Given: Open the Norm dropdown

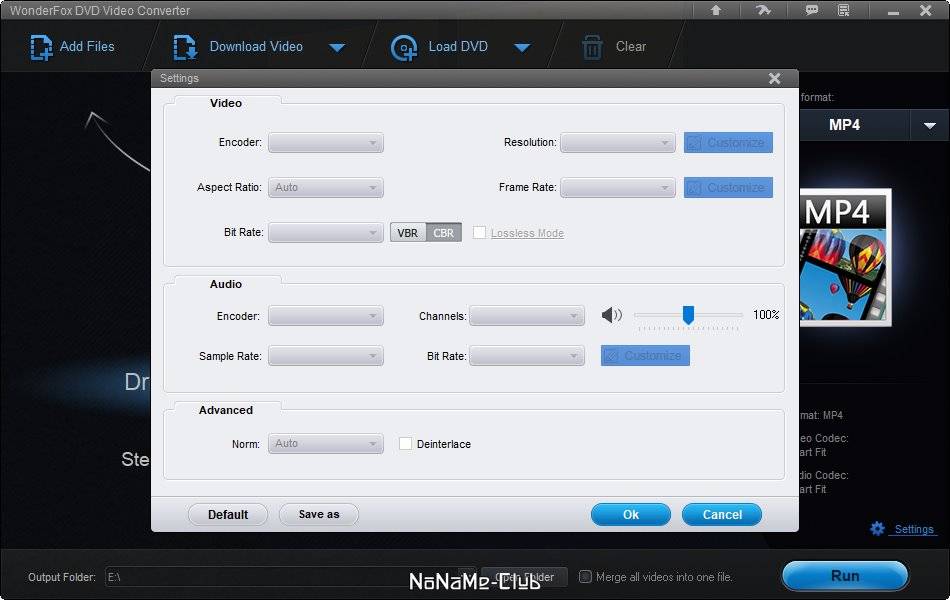Looking at the screenshot, I should click(x=326, y=444).
